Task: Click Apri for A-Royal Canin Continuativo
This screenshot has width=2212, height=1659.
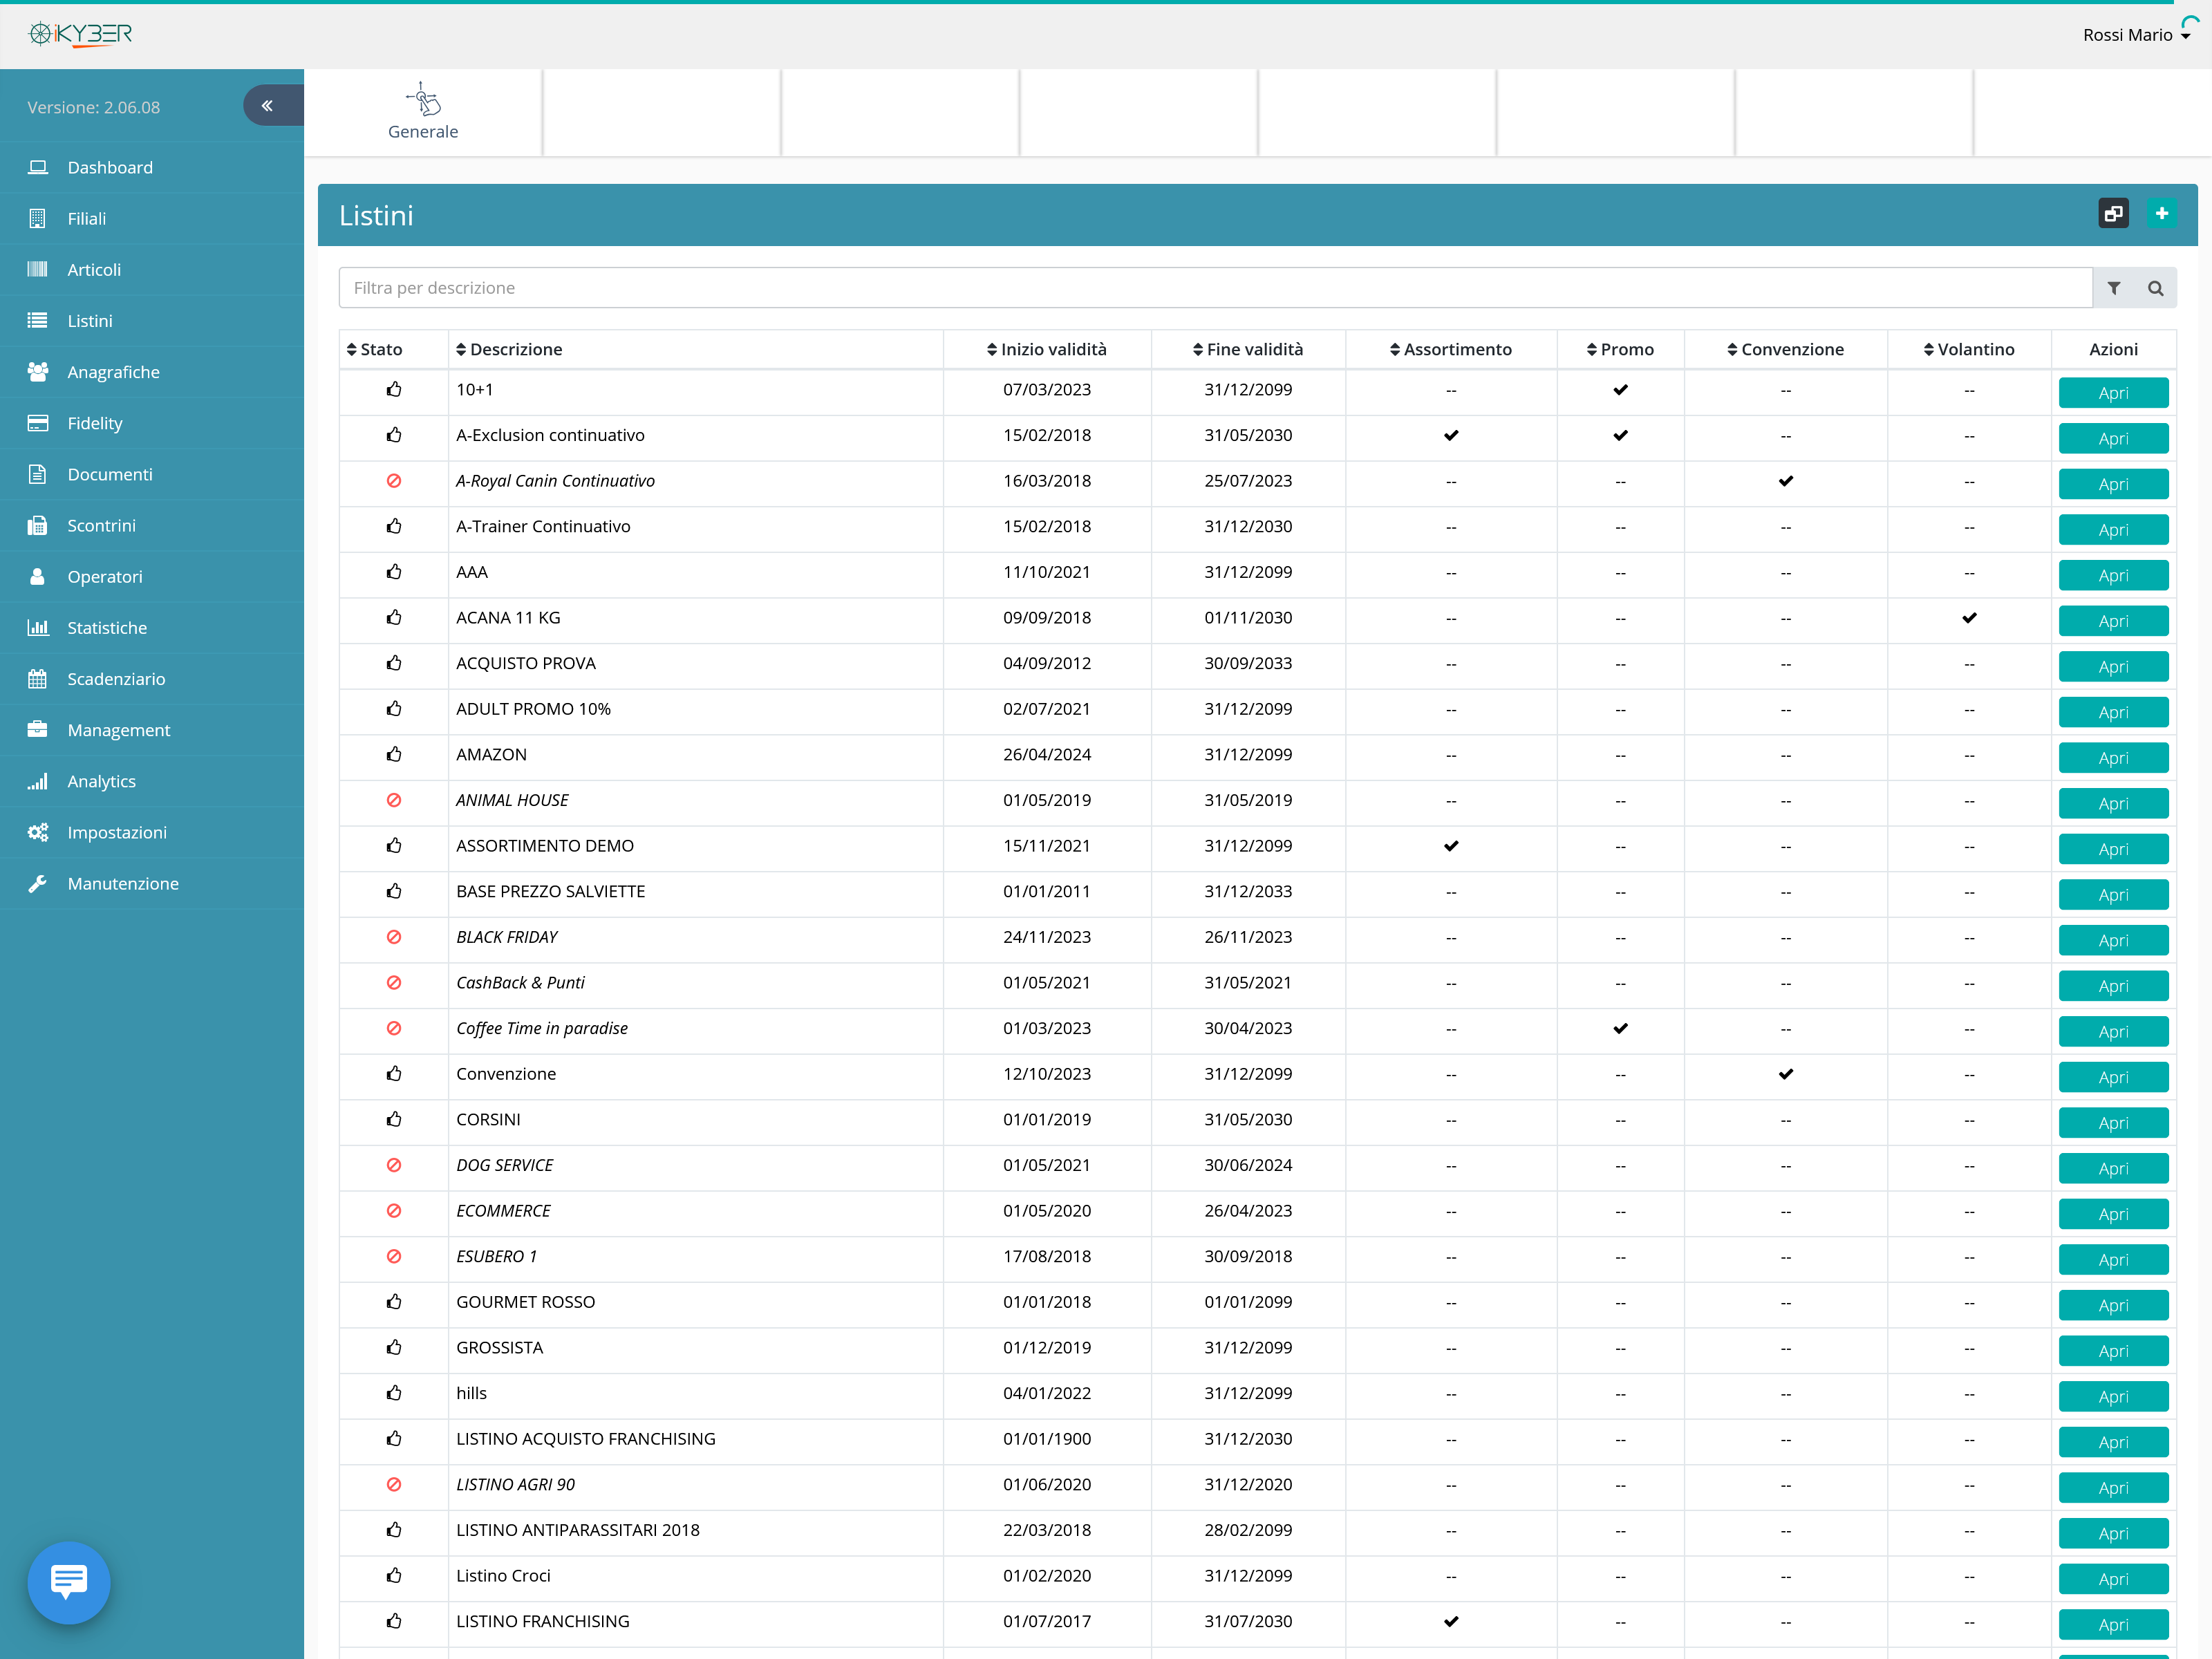Action: coord(2113,484)
